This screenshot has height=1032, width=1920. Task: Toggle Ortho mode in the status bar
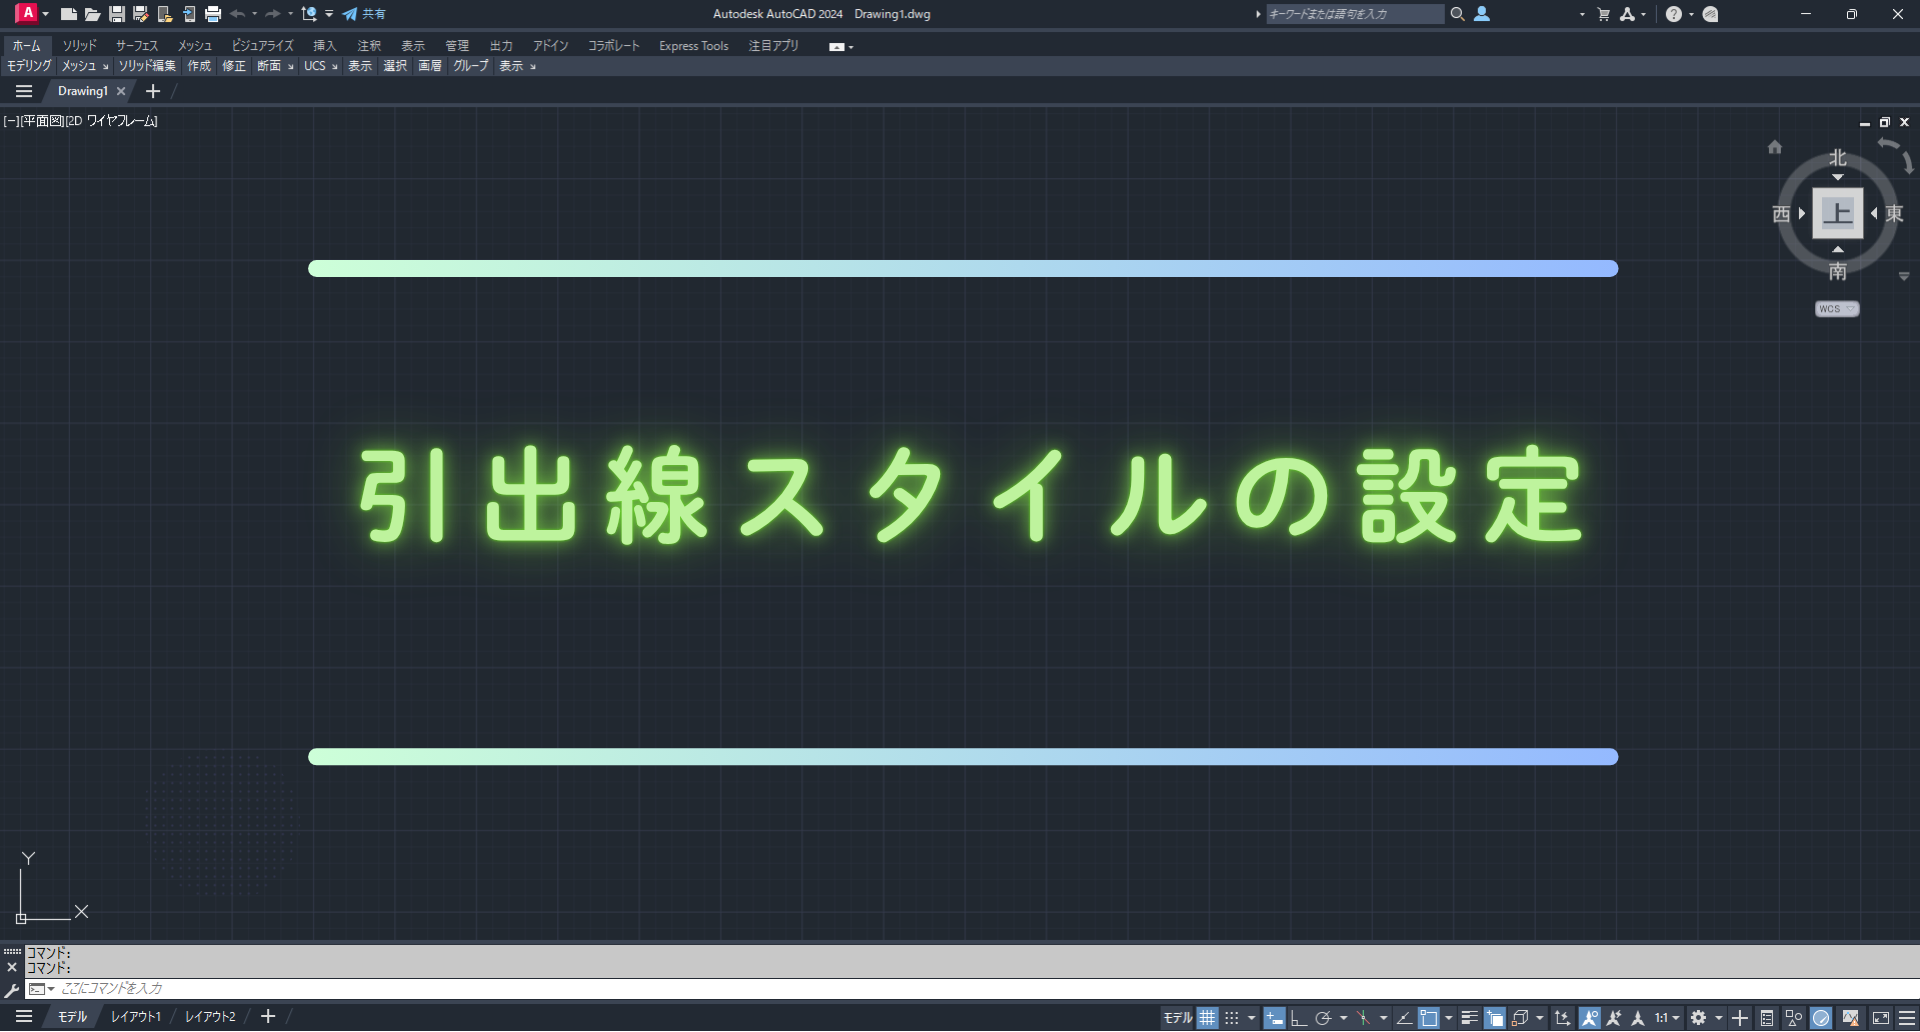tap(1299, 1018)
